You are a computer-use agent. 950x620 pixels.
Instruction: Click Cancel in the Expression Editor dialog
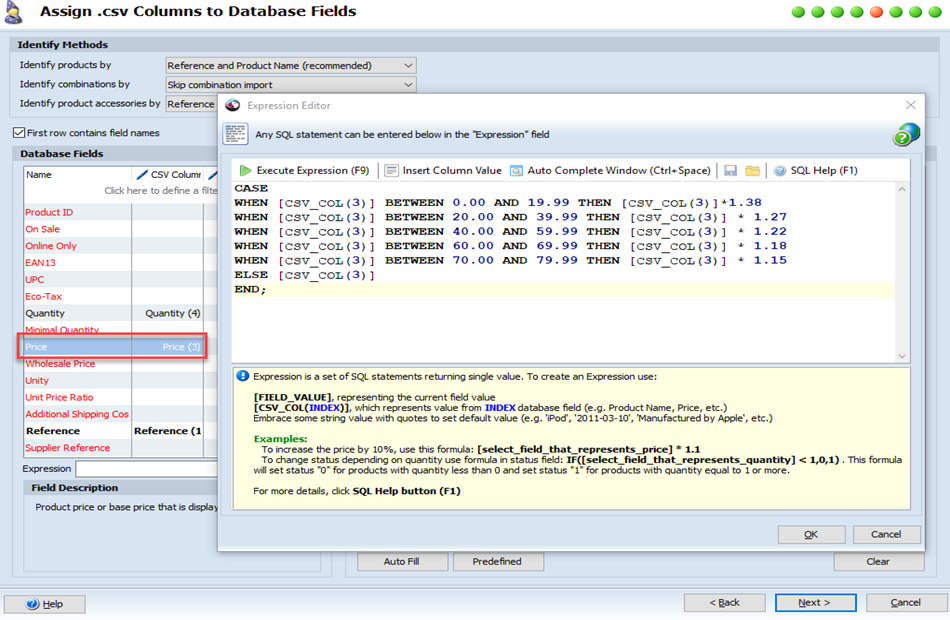click(886, 534)
